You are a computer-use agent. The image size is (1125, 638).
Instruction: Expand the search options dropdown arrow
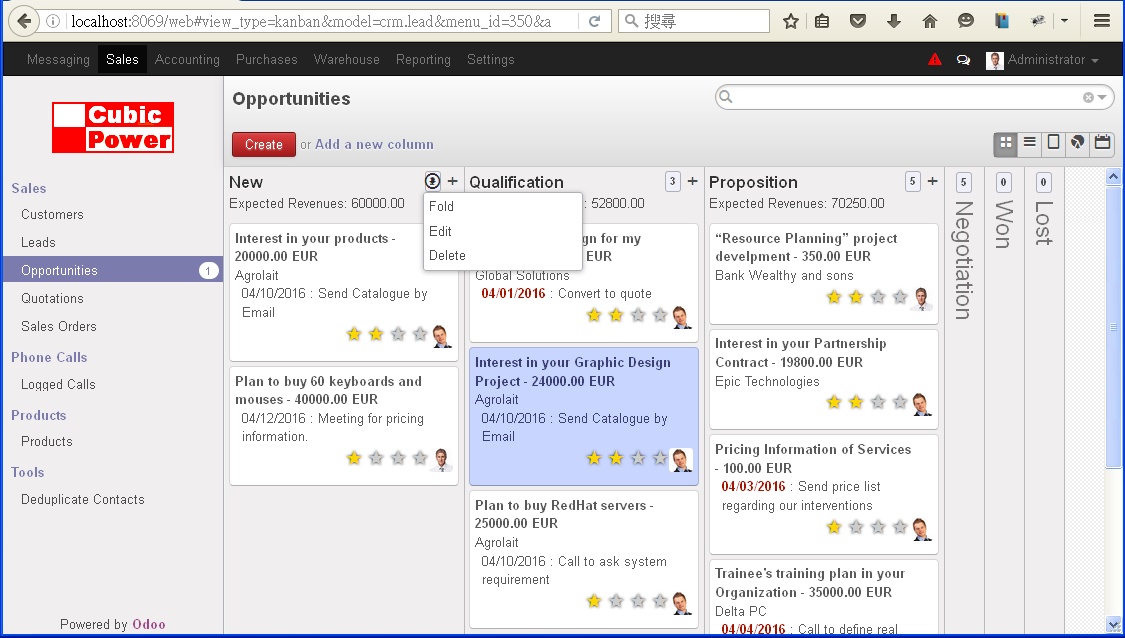pyautogui.click(x=1102, y=98)
